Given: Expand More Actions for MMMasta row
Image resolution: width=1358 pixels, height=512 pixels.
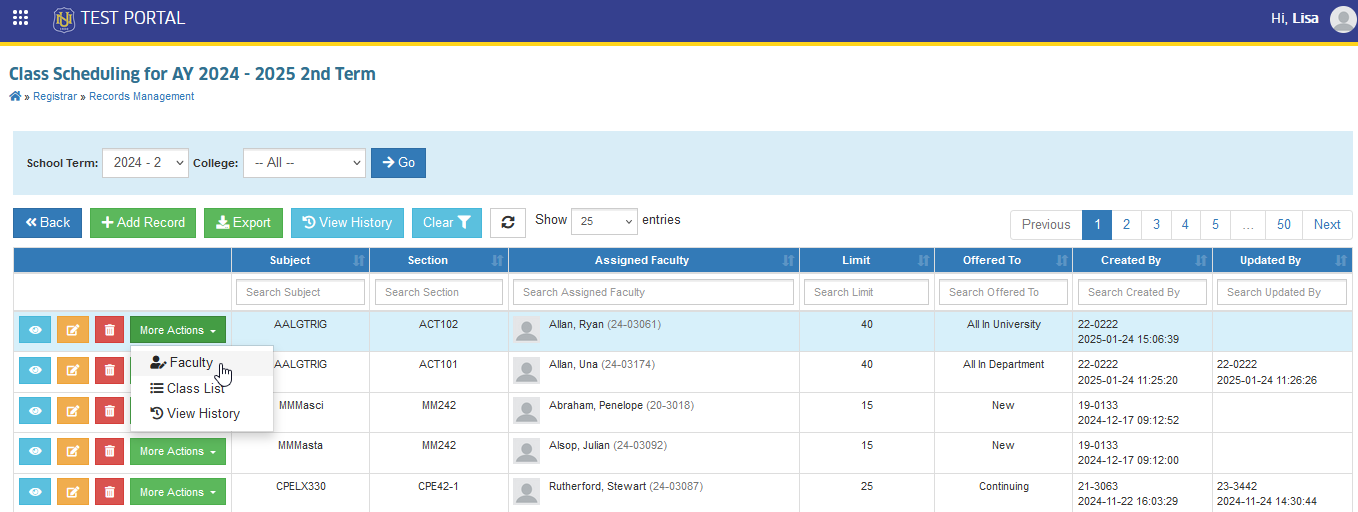Looking at the screenshot, I should click(x=178, y=452).
